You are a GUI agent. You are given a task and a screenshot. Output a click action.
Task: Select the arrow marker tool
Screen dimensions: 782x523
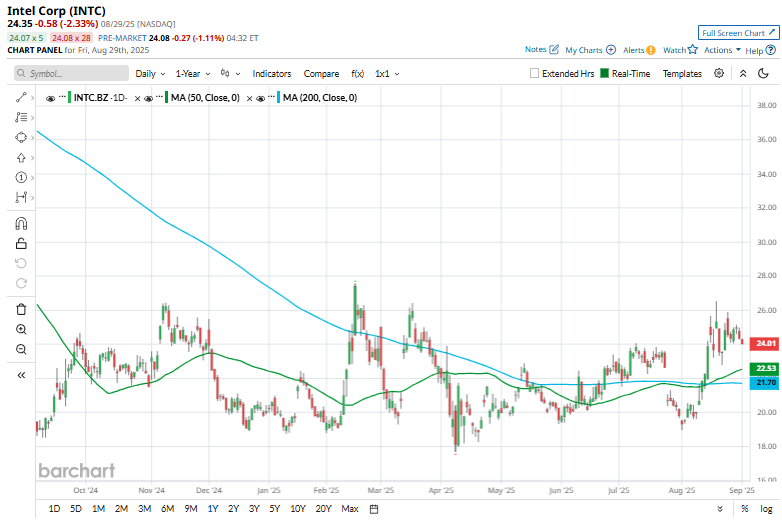[21, 158]
